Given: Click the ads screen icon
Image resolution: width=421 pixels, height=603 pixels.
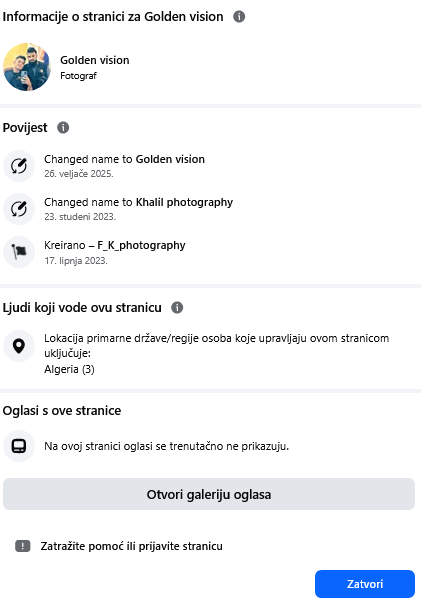Looking at the screenshot, I should [19, 446].
